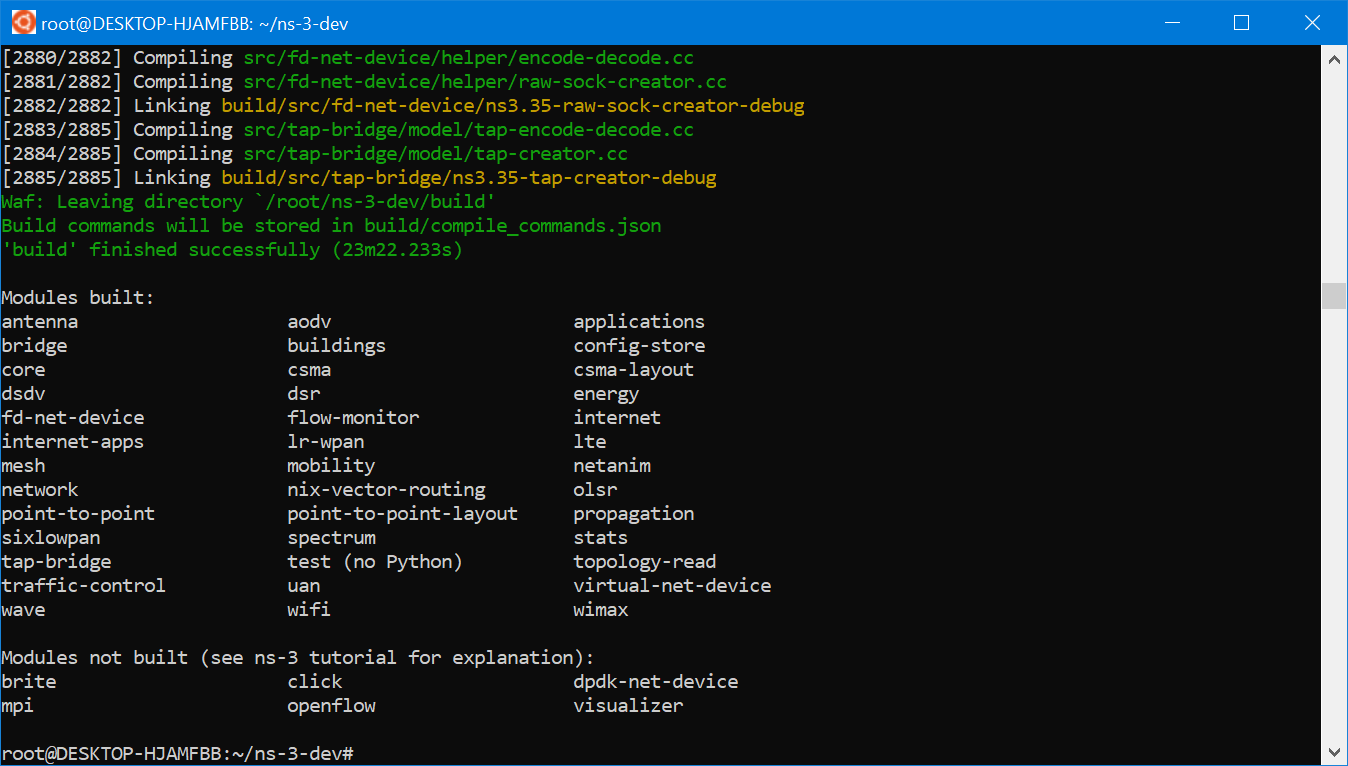Viewport: 1348px width, 766px height.
Task: Click the 'propagation' module name
Action: click(x=634, y=514)
